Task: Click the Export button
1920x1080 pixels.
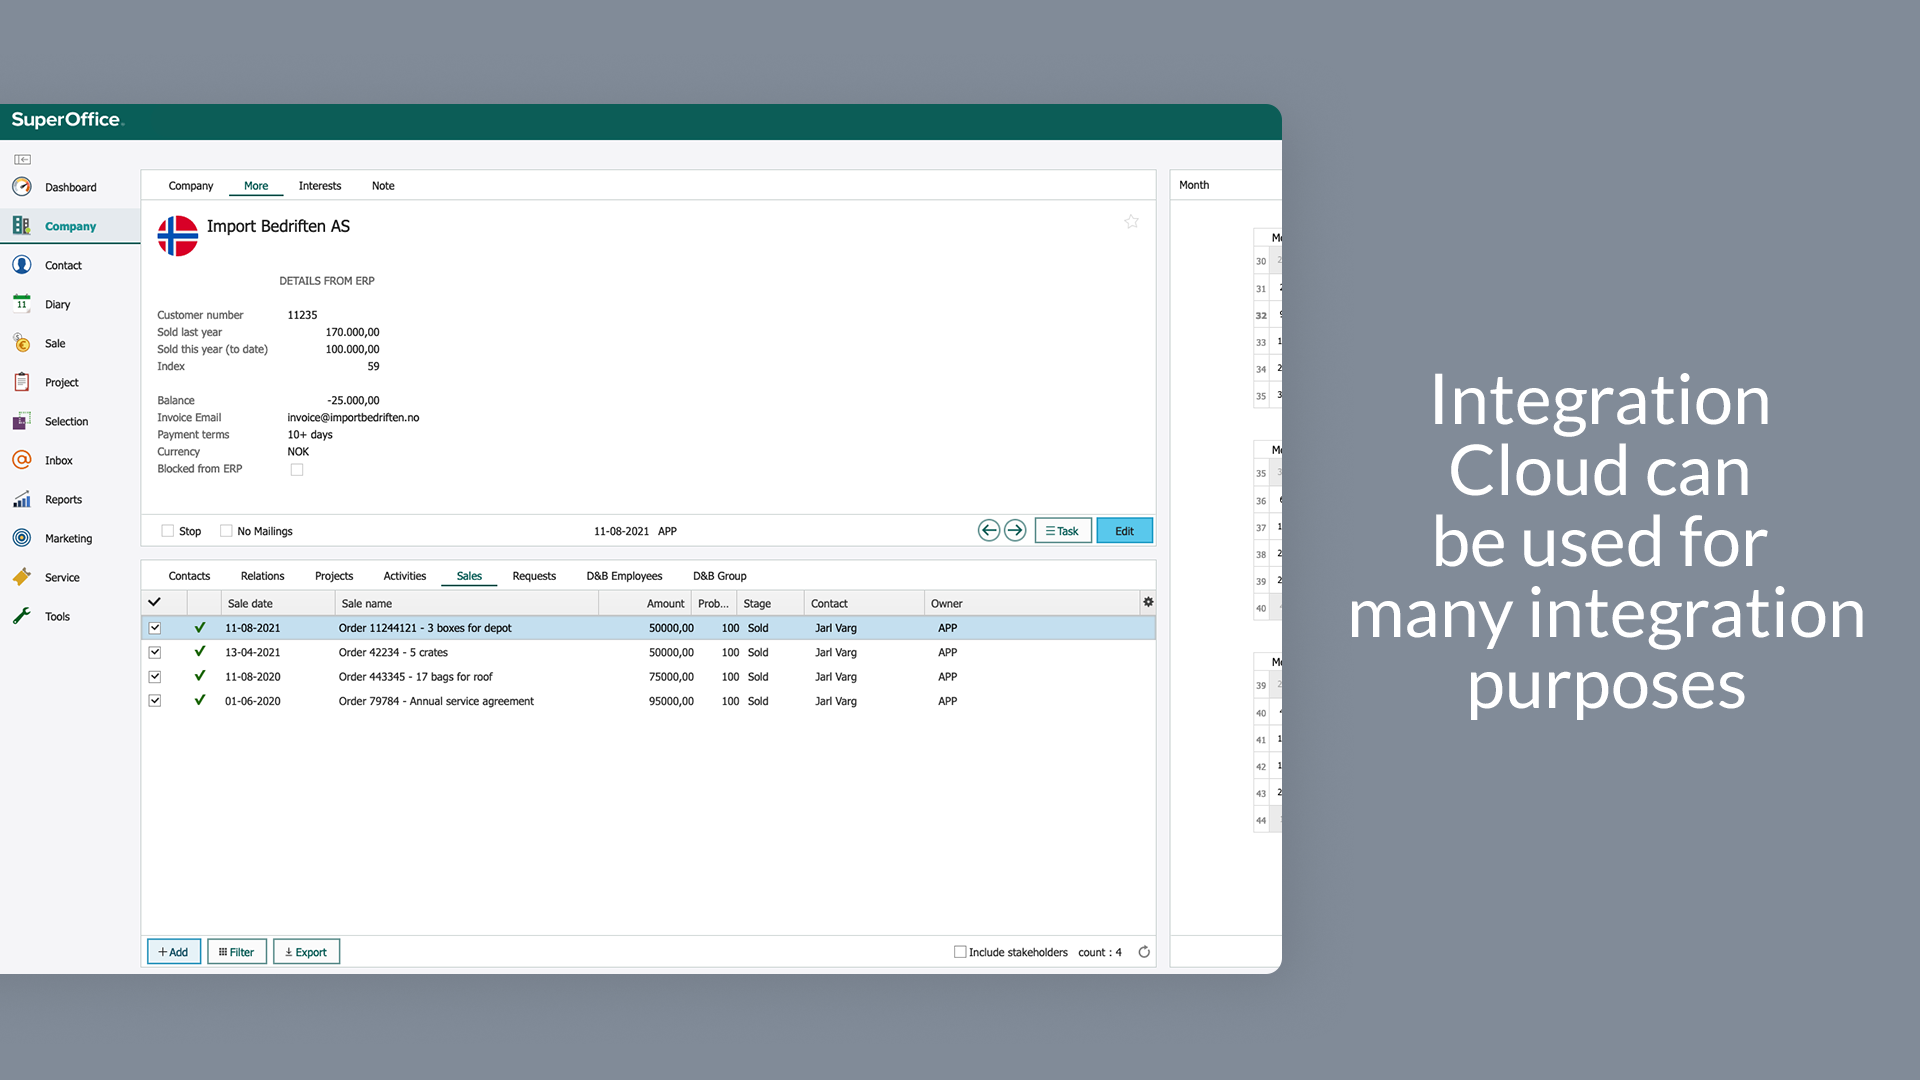Action: tap(306, 952)
